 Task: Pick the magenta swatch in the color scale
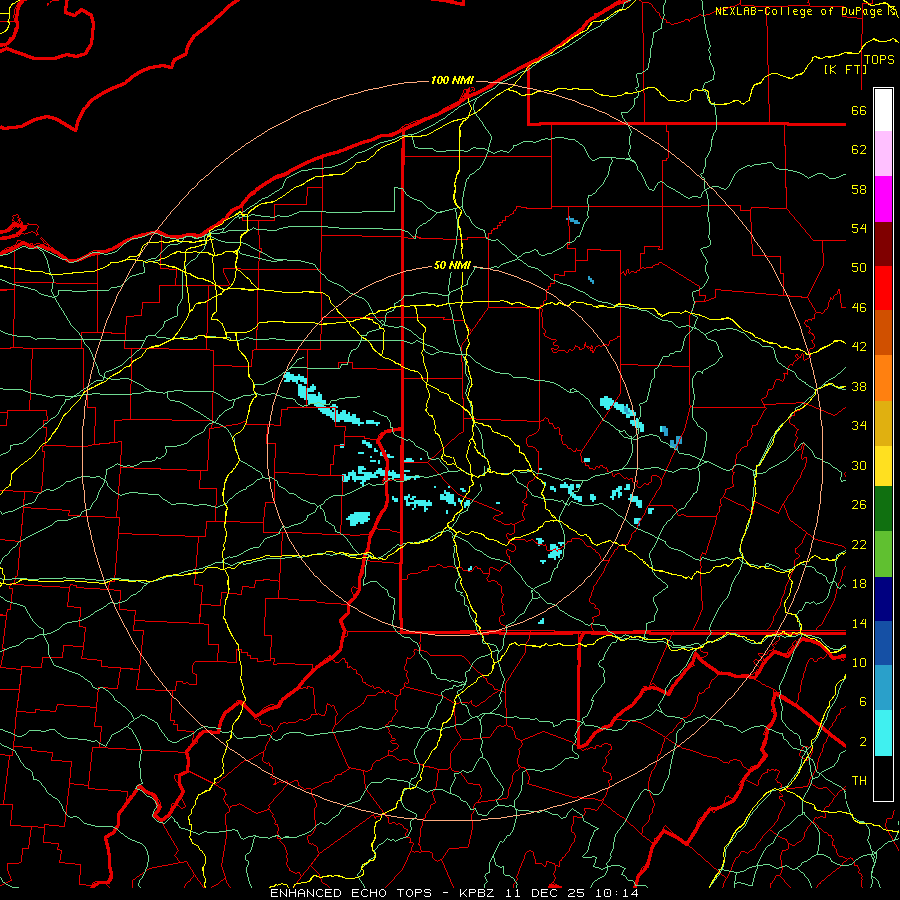(883, 199)
